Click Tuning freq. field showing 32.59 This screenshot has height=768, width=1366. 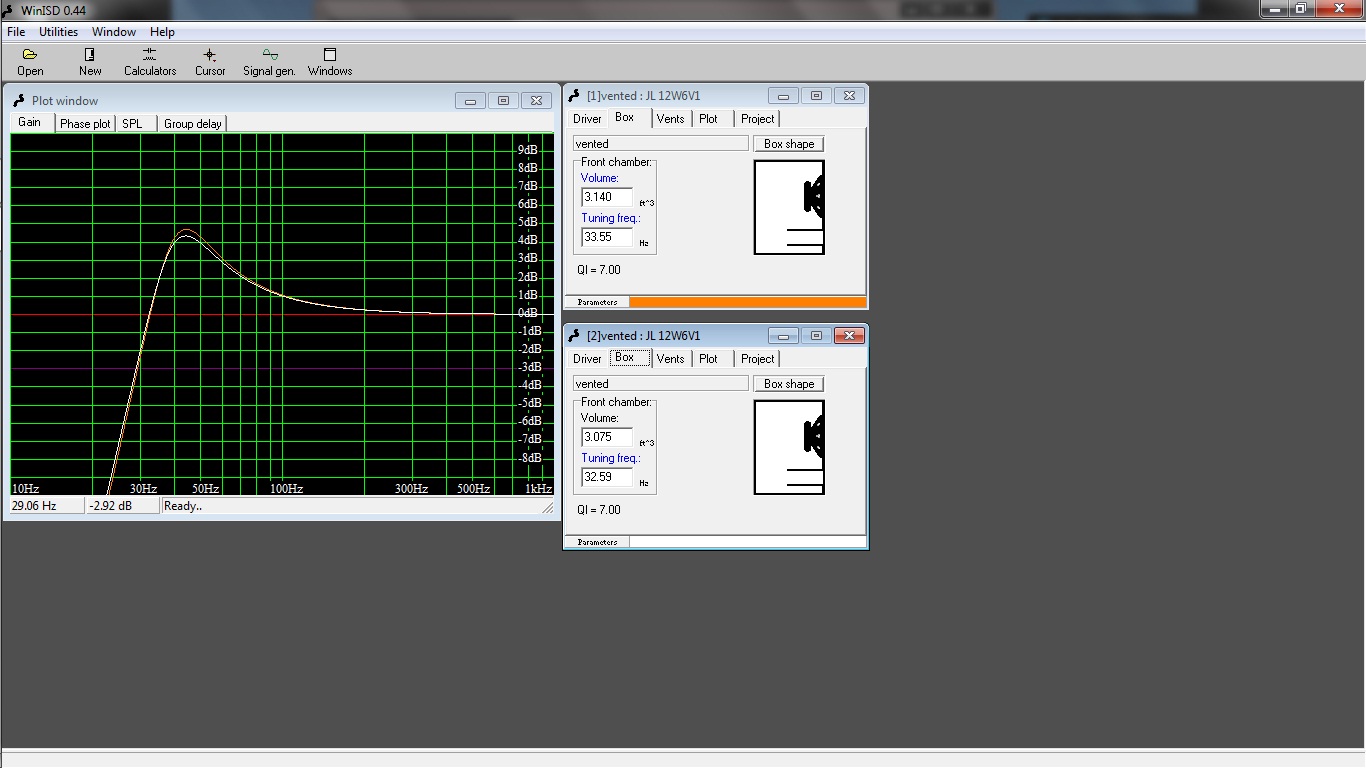point(606,477)
